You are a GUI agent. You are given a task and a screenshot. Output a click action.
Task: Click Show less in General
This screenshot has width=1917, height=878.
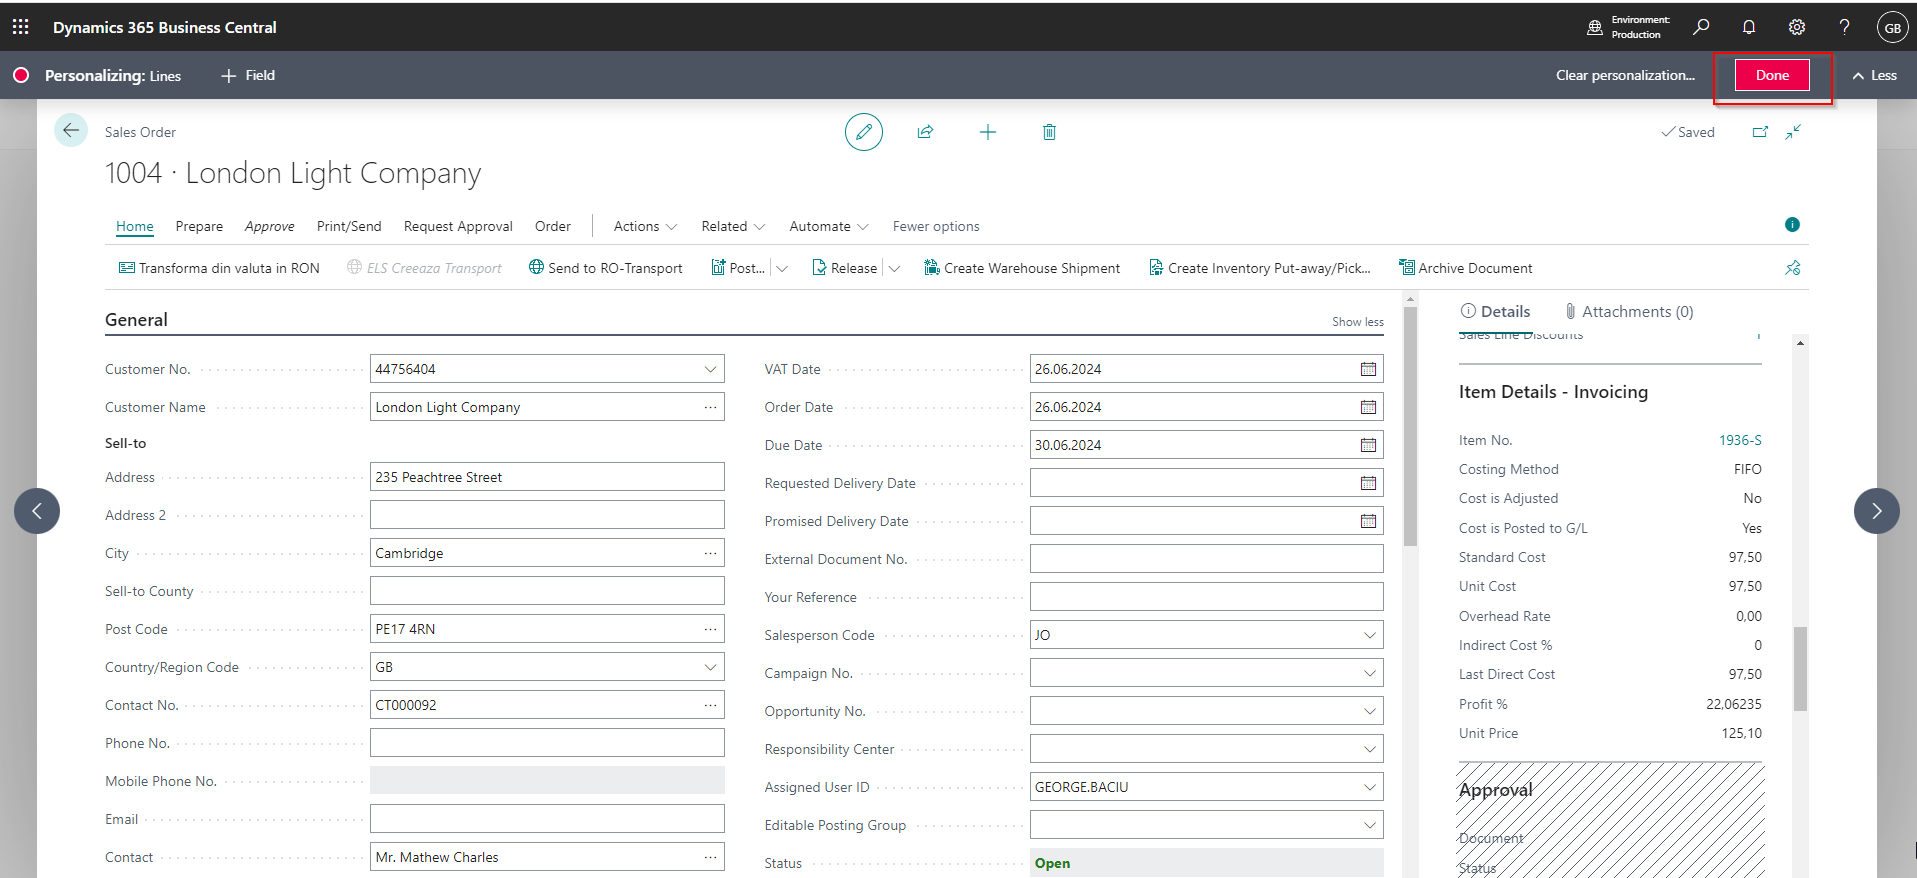coord(1357,321)
